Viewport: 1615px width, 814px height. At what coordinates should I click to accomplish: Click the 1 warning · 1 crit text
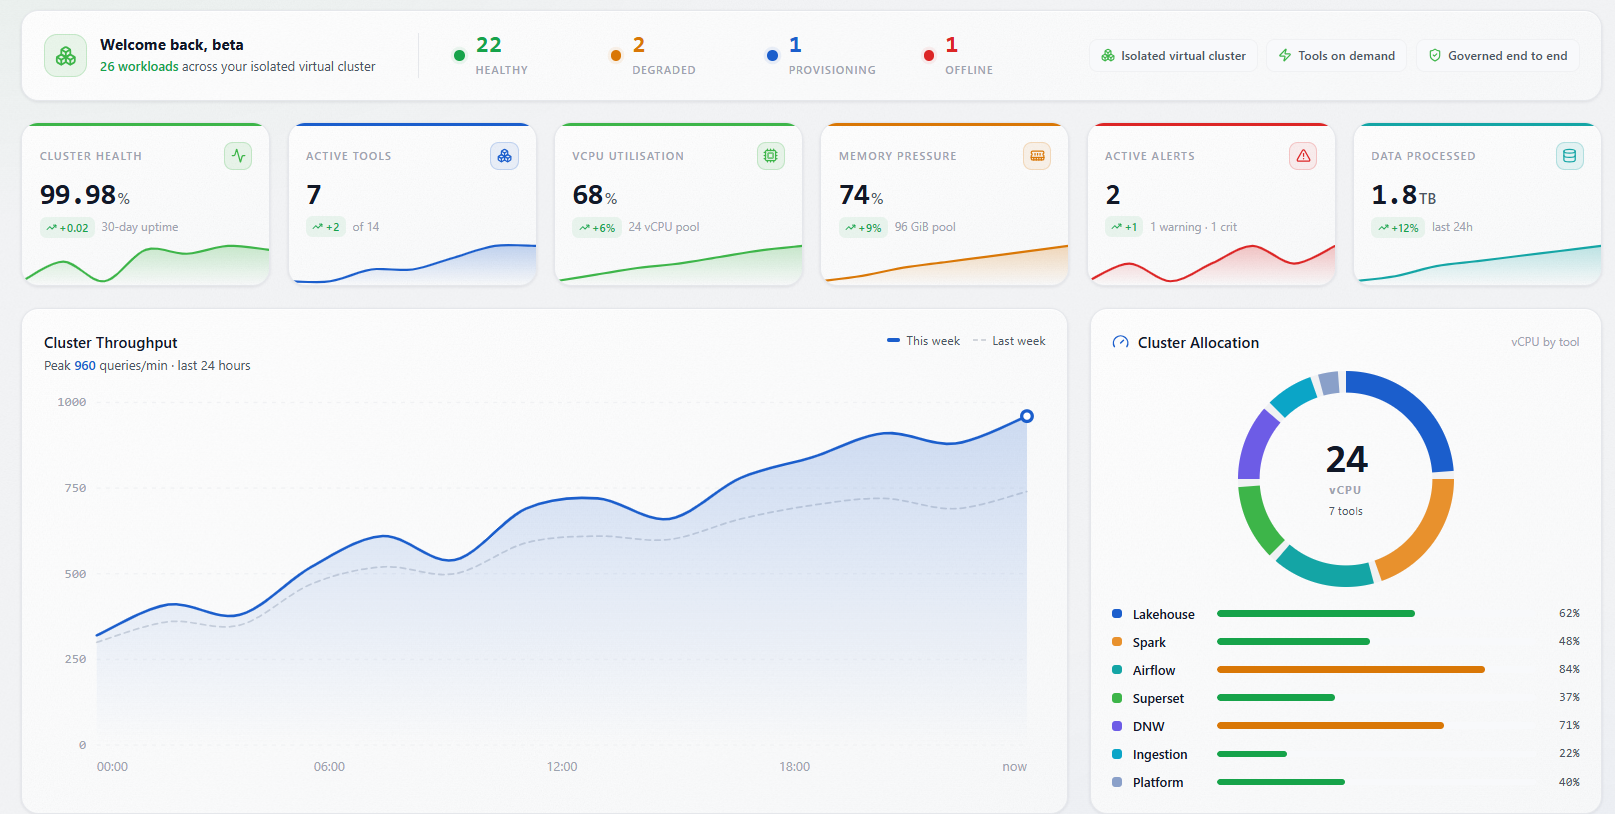click(x=1193, y=227)
